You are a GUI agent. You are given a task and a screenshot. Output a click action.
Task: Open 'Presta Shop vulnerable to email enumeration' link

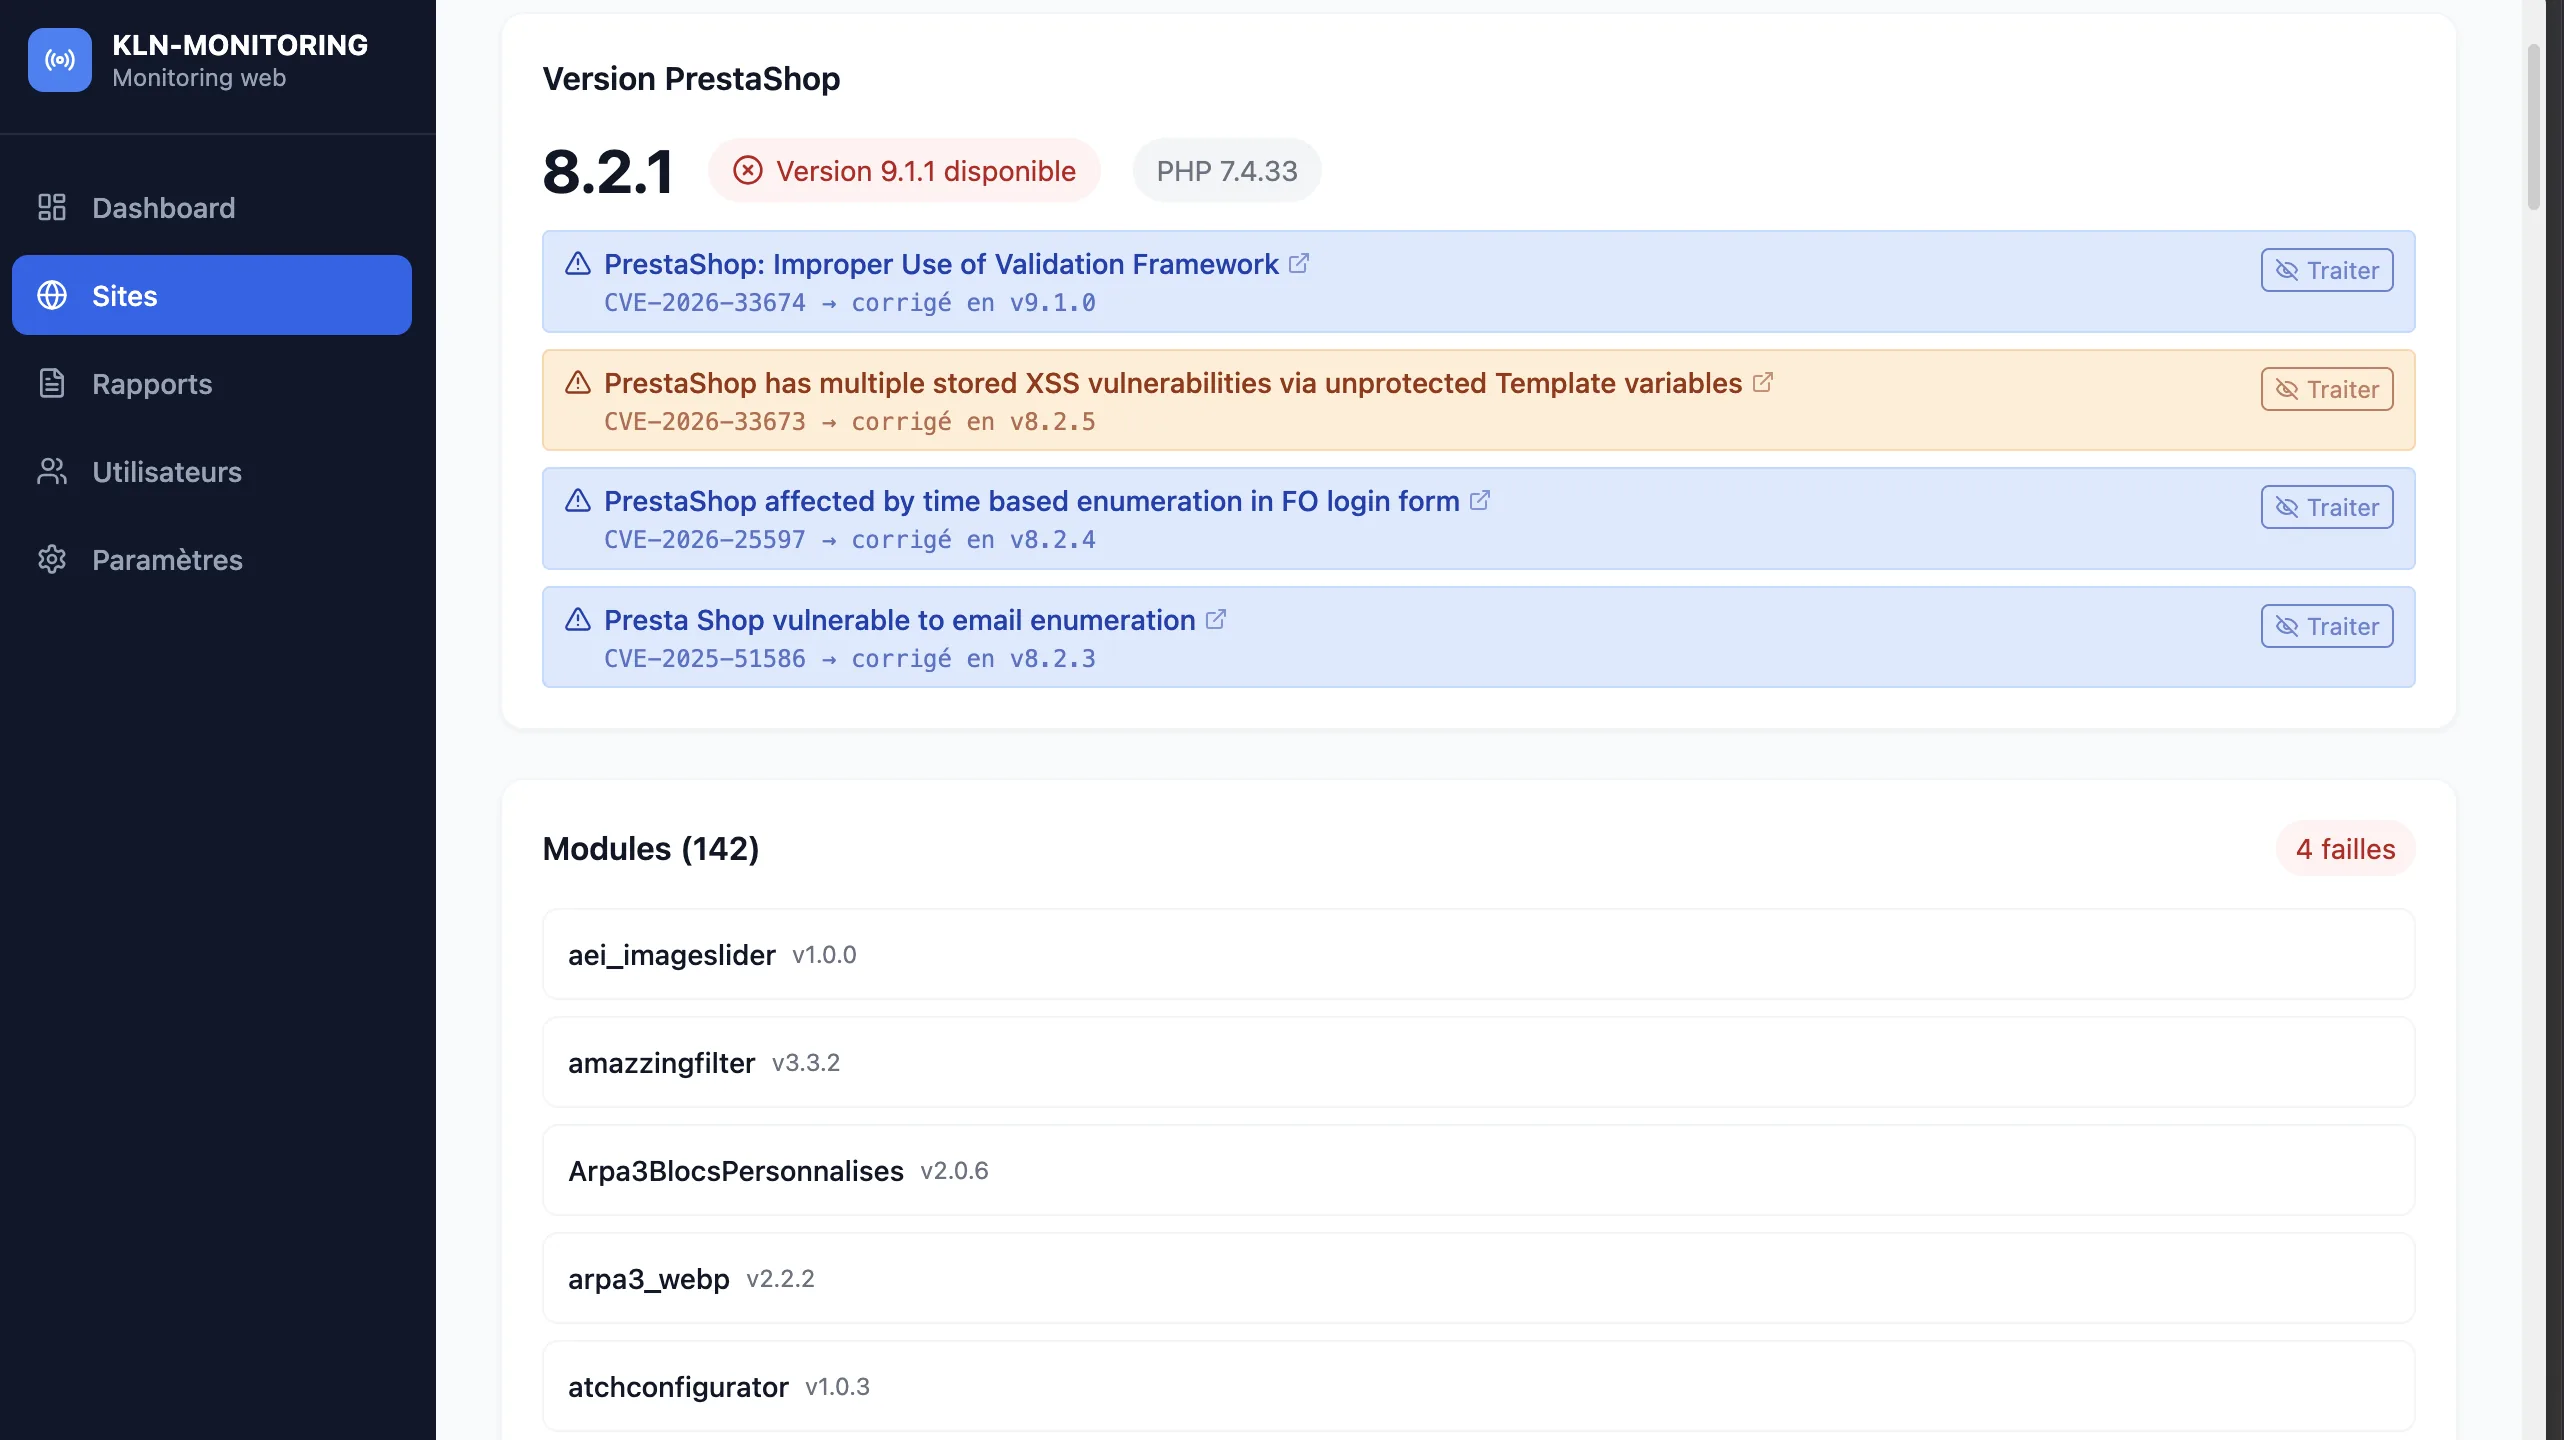[900, 620]
